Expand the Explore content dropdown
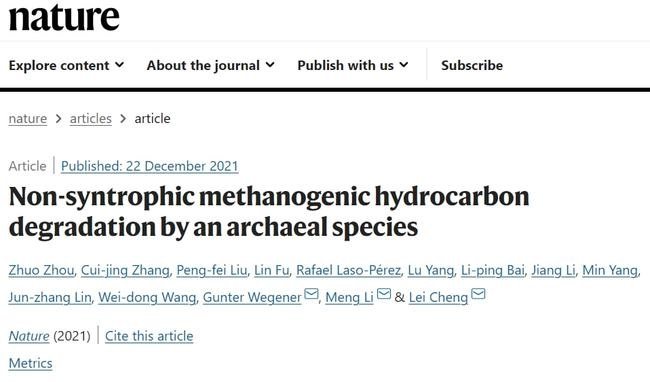Screen dimensions: 650x382 coord(66,65)
